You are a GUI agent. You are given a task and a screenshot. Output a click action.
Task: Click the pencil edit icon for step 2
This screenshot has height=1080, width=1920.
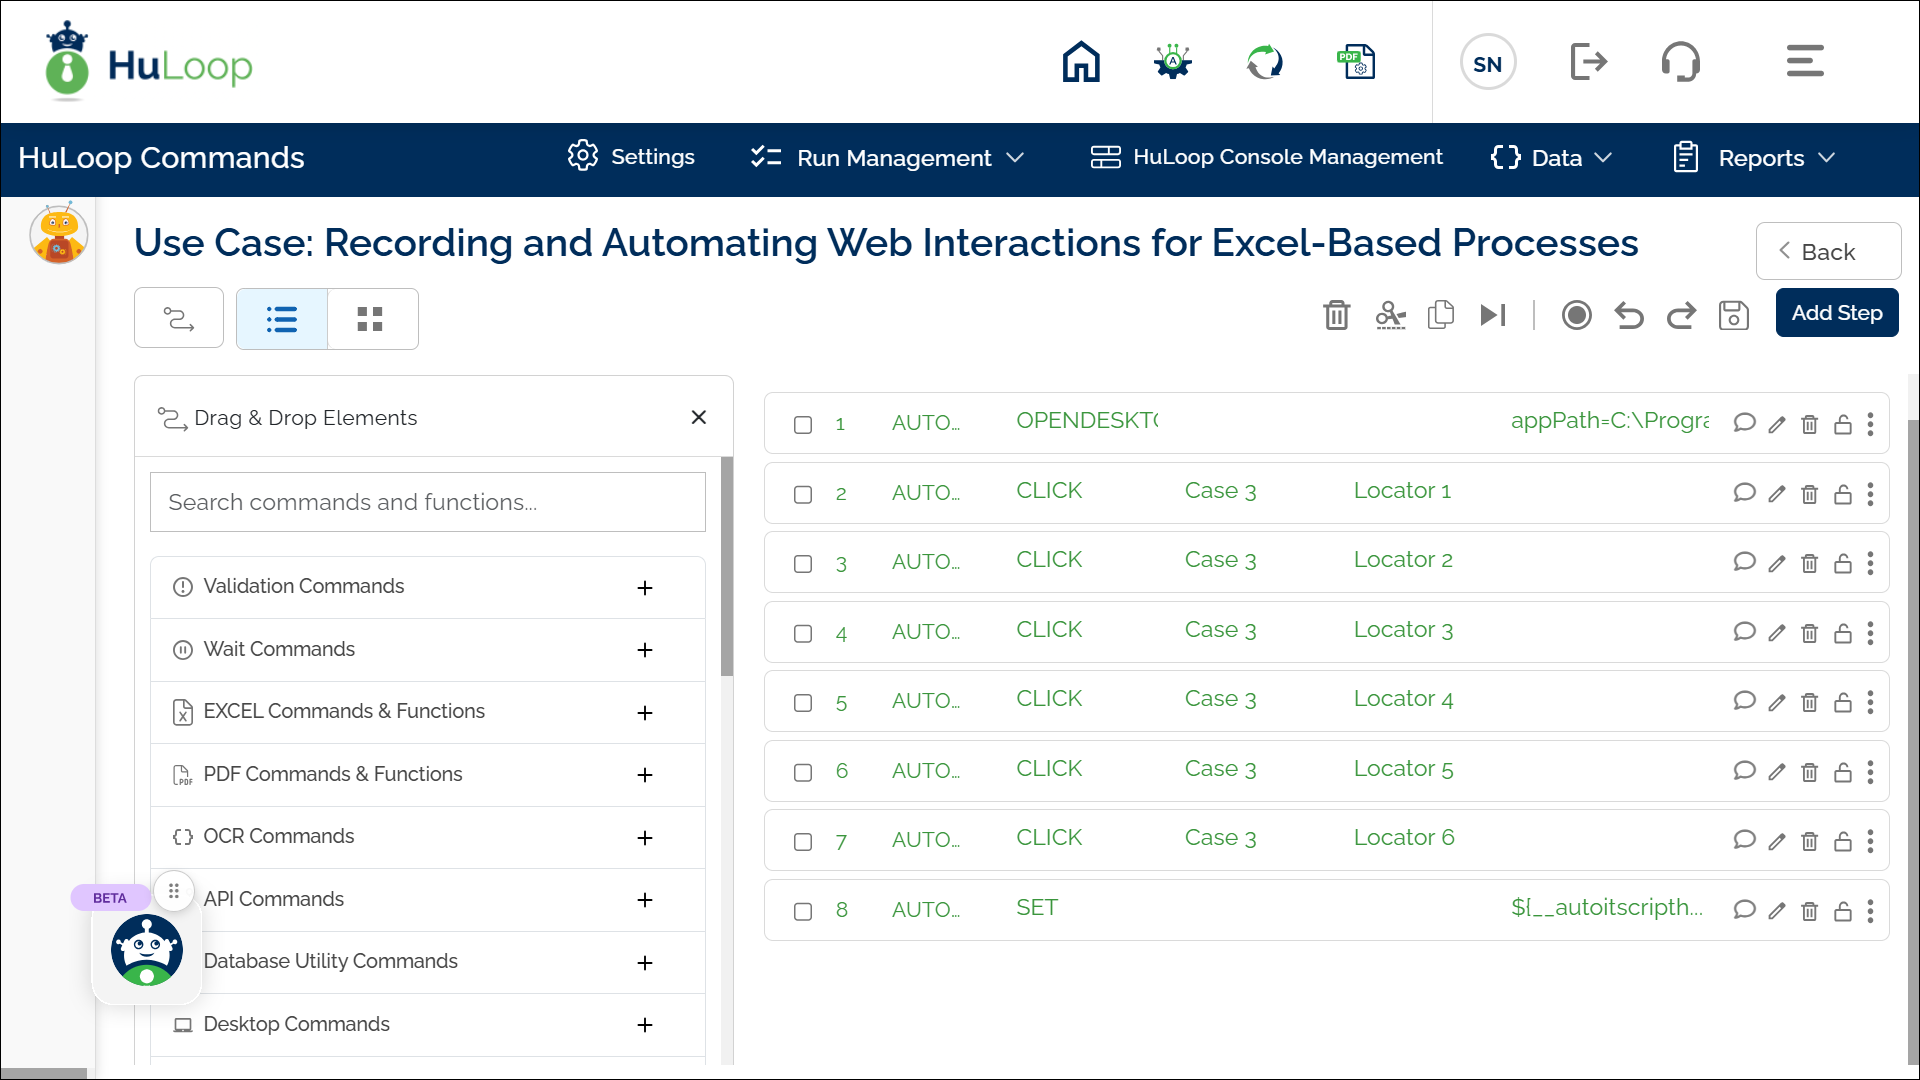1776,494
